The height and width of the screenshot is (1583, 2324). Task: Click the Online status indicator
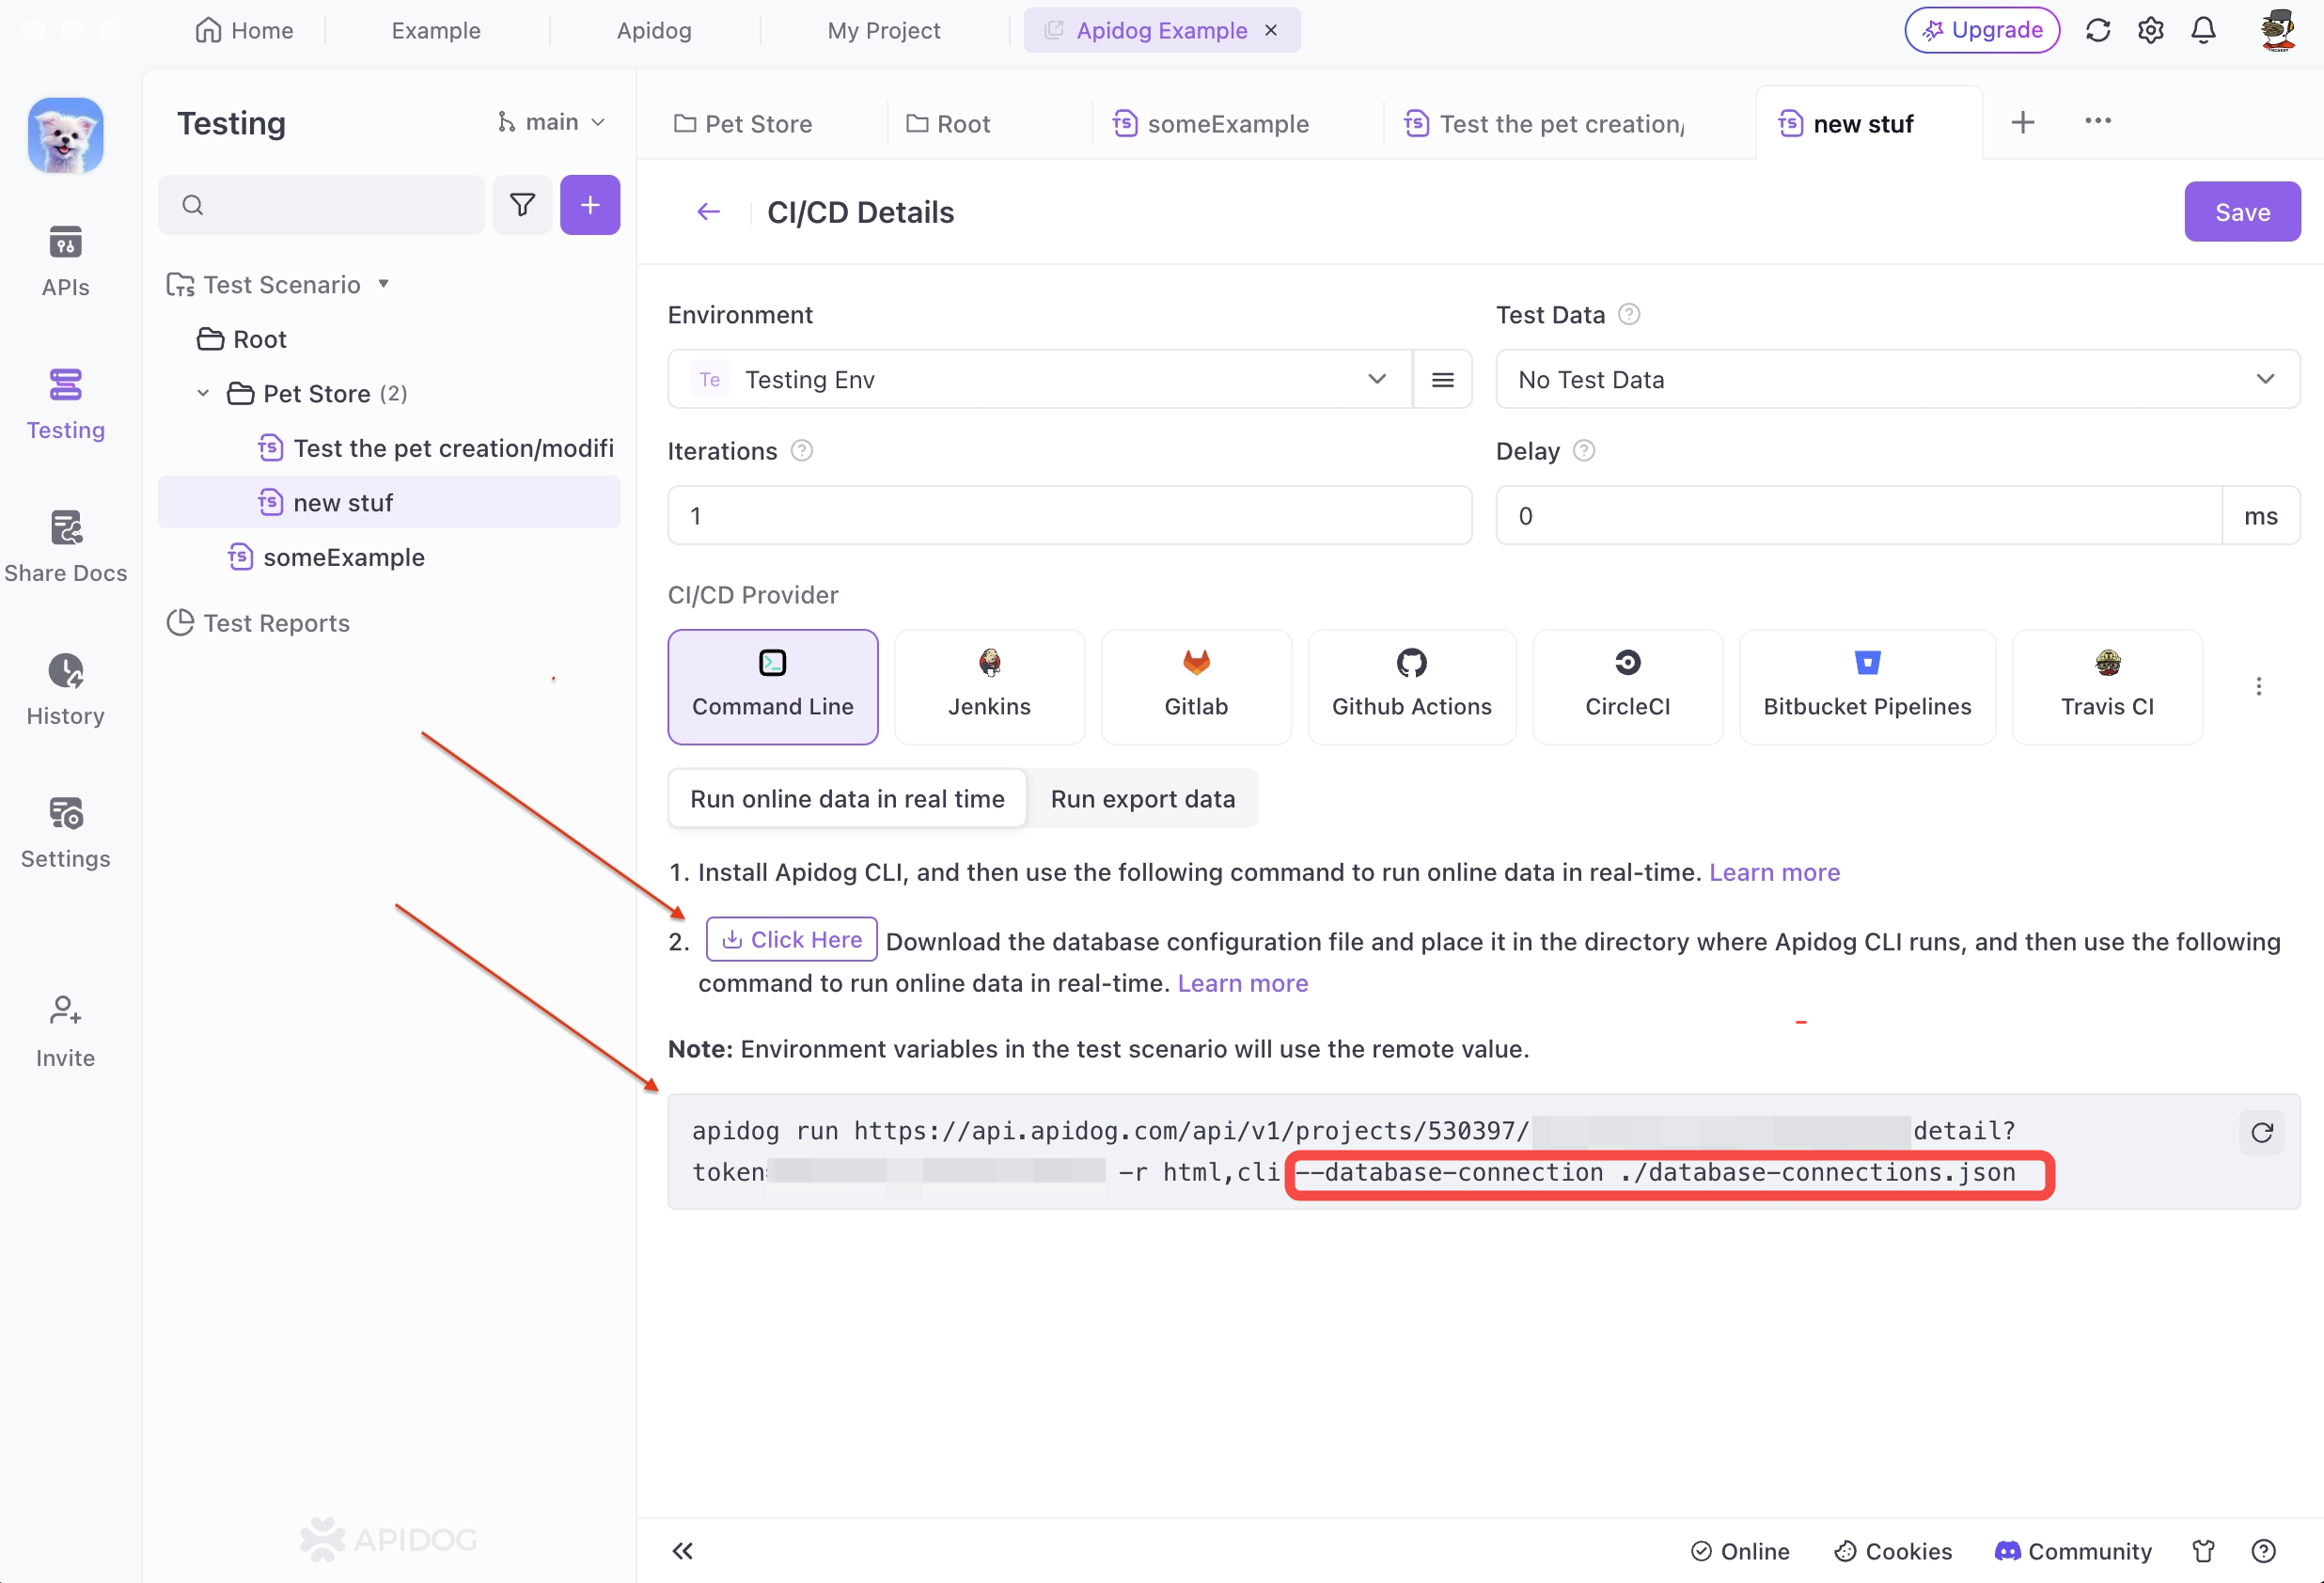tap(1740, 1551)
